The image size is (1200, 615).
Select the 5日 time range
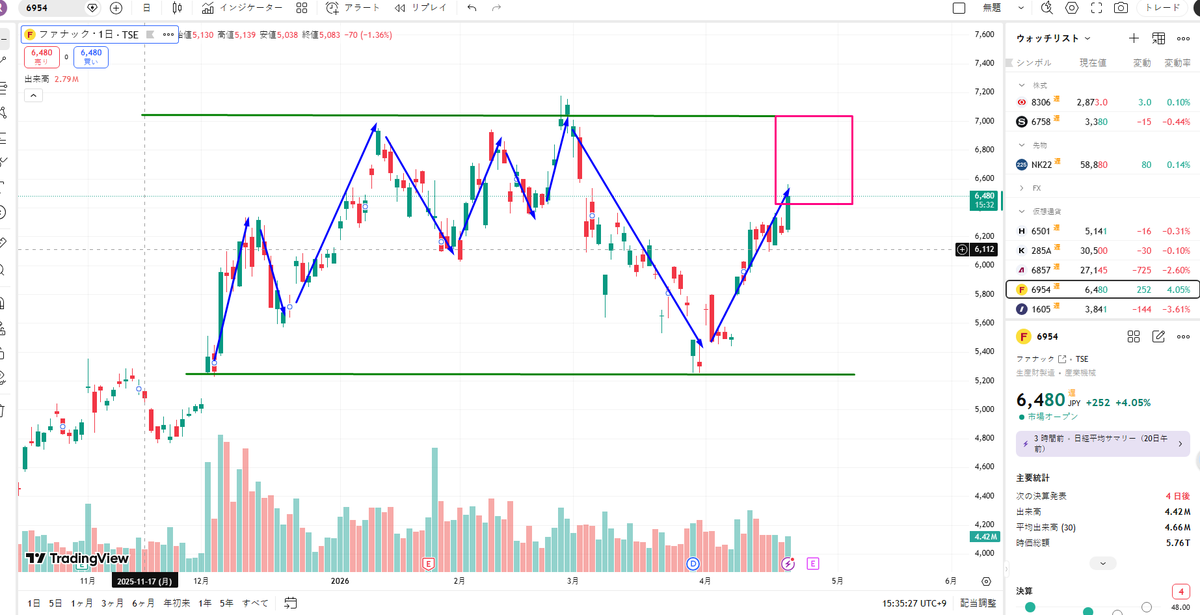coord(56,603)
